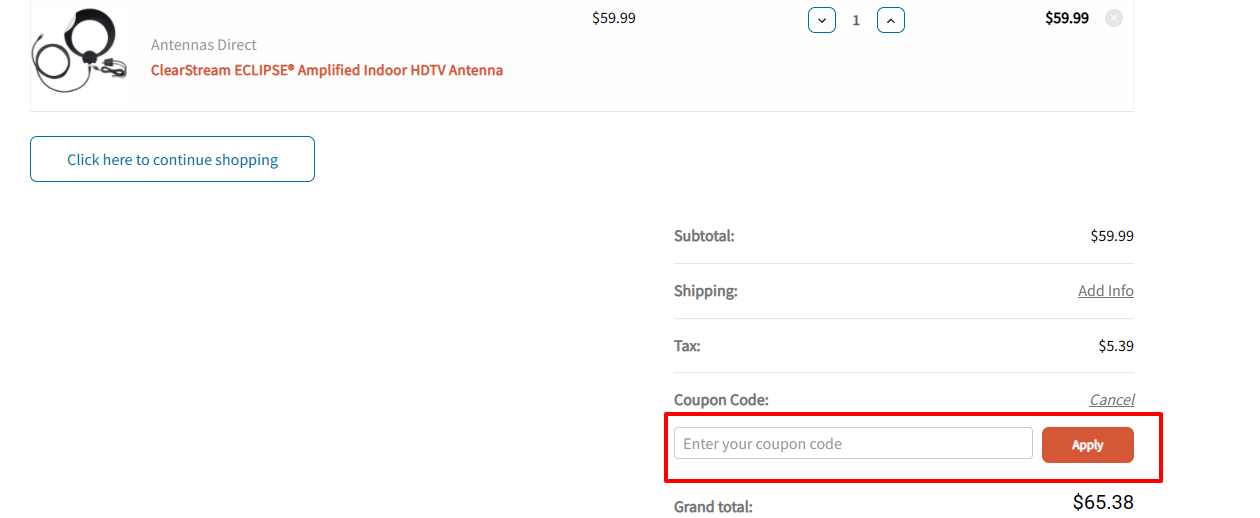Select the Grand total: label
The image size is (1260, 518).
tap(713, 507)
